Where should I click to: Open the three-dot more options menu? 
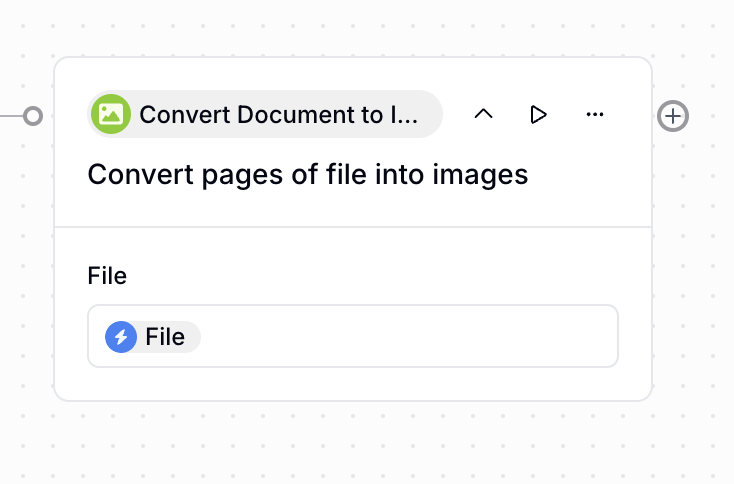click(595, 114)
